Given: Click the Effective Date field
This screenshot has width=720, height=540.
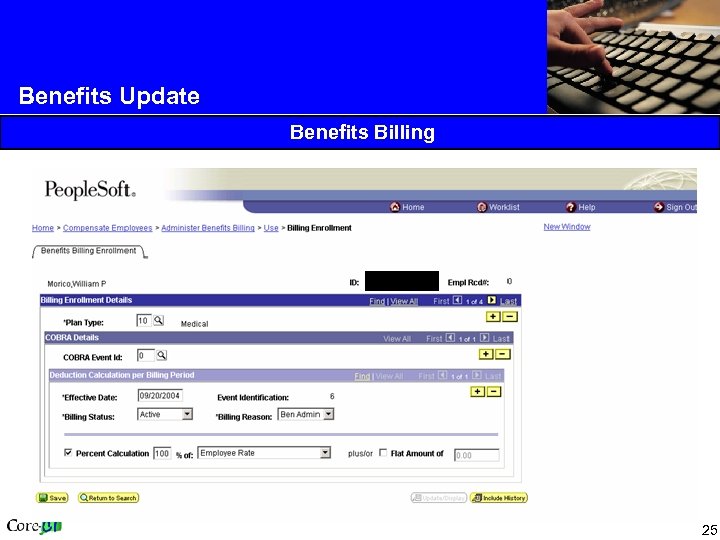Looking at the screenshot, I should point(160,396).
